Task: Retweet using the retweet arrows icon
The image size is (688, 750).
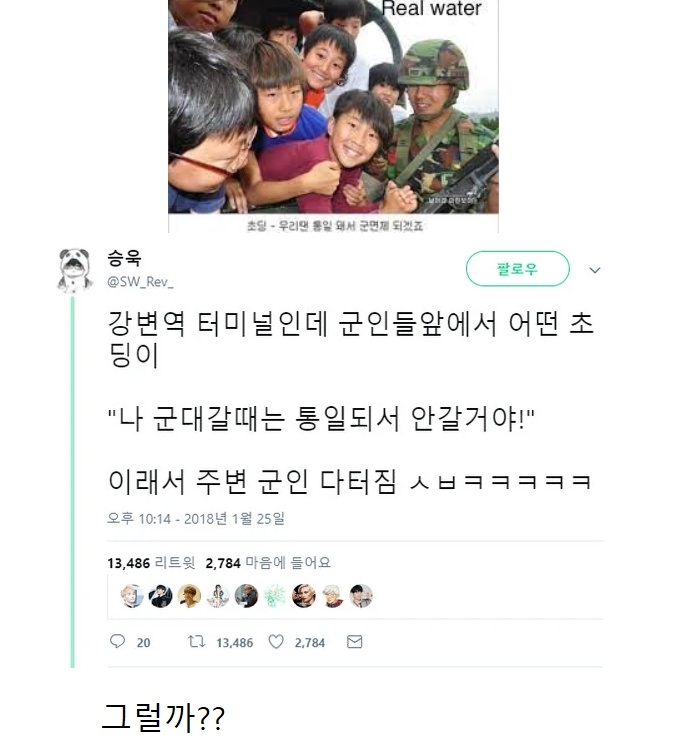Action: (196, 642)
